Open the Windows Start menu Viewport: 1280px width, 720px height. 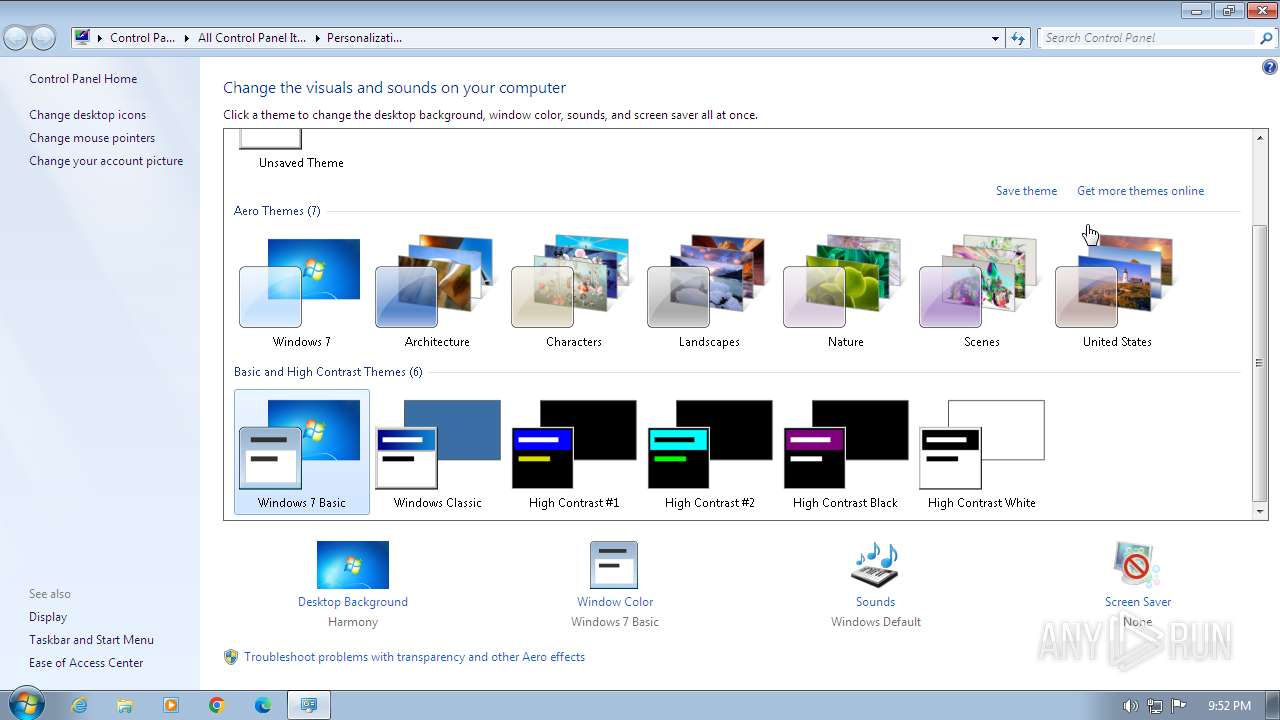pyautogui.click(x=26, y=704)
